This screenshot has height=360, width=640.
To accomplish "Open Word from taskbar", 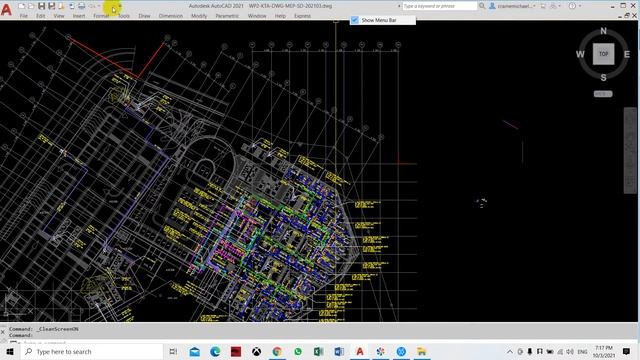I will point(339,351).
